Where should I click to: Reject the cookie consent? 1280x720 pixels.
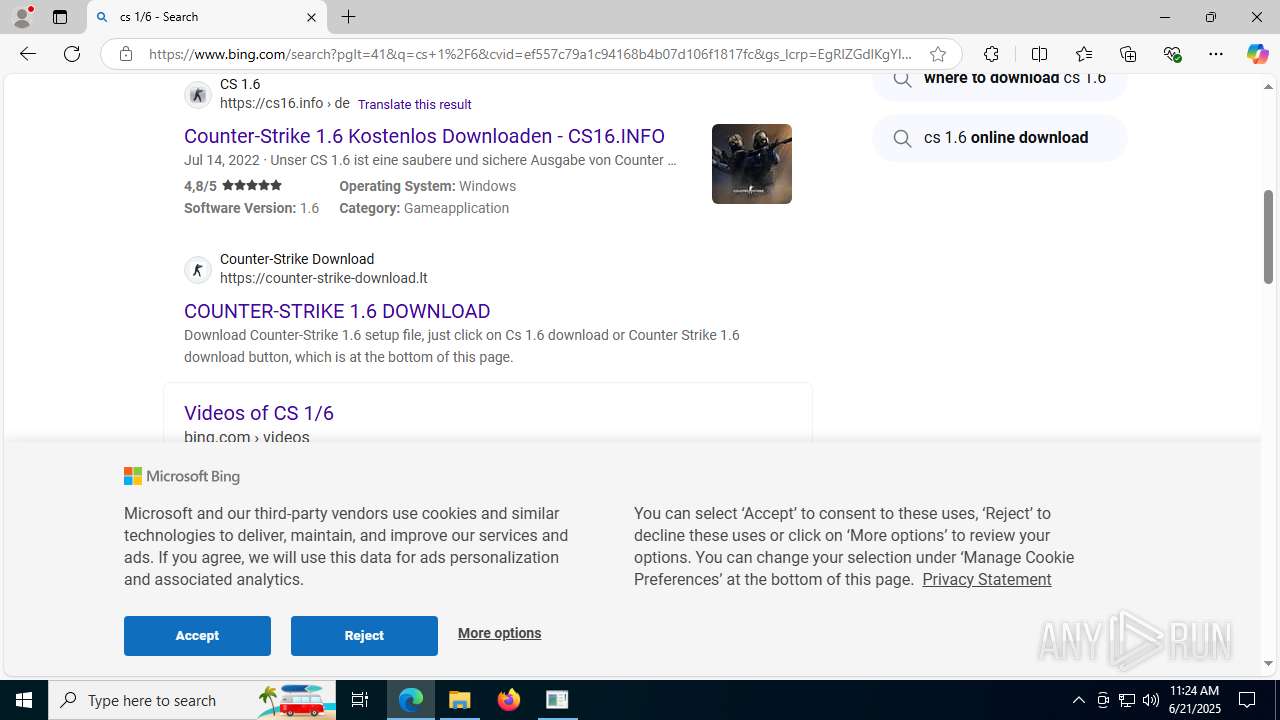364,636
